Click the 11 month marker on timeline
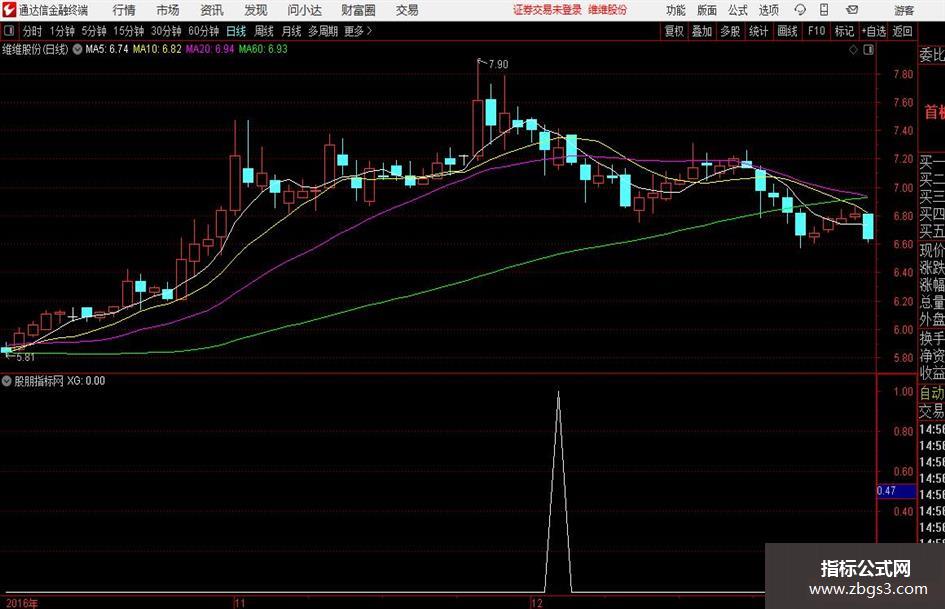Screen dimensions: 945x609 pos(240,603)
